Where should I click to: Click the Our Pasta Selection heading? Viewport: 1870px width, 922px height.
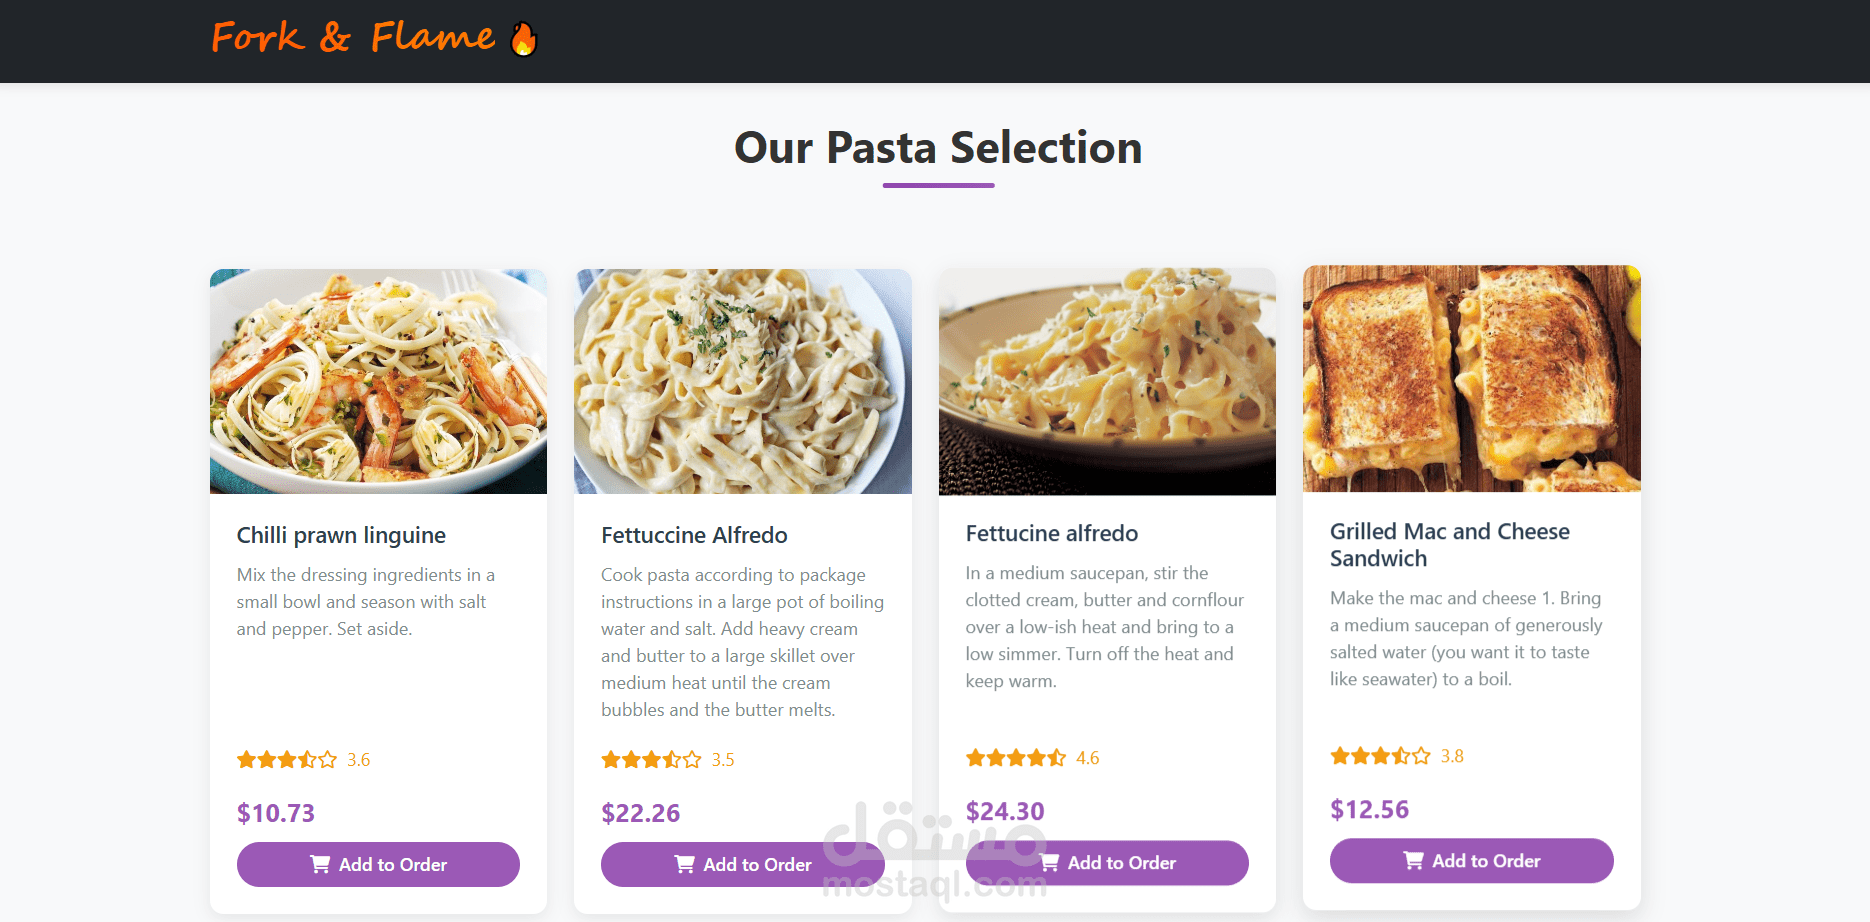(x=938, y=148)
